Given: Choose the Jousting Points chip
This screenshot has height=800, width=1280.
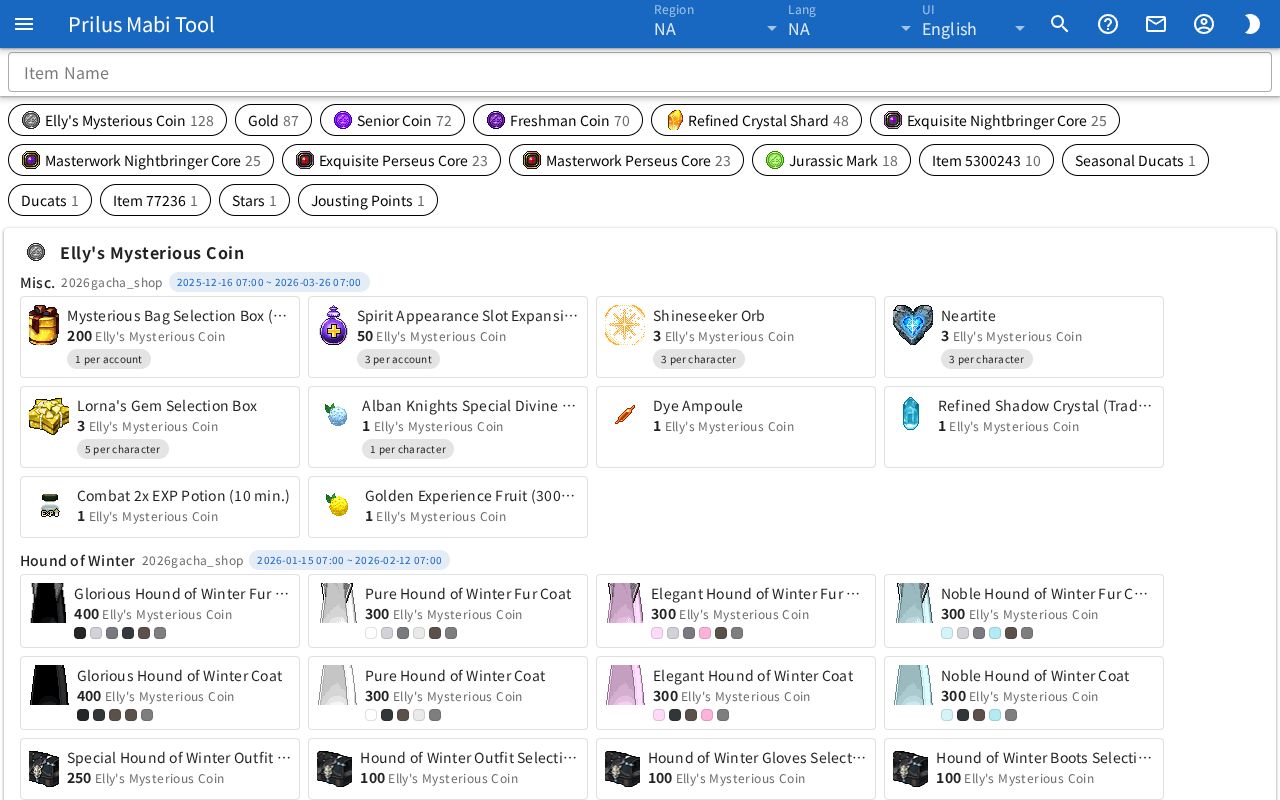Looking at the screenshot, I should 368,201.
